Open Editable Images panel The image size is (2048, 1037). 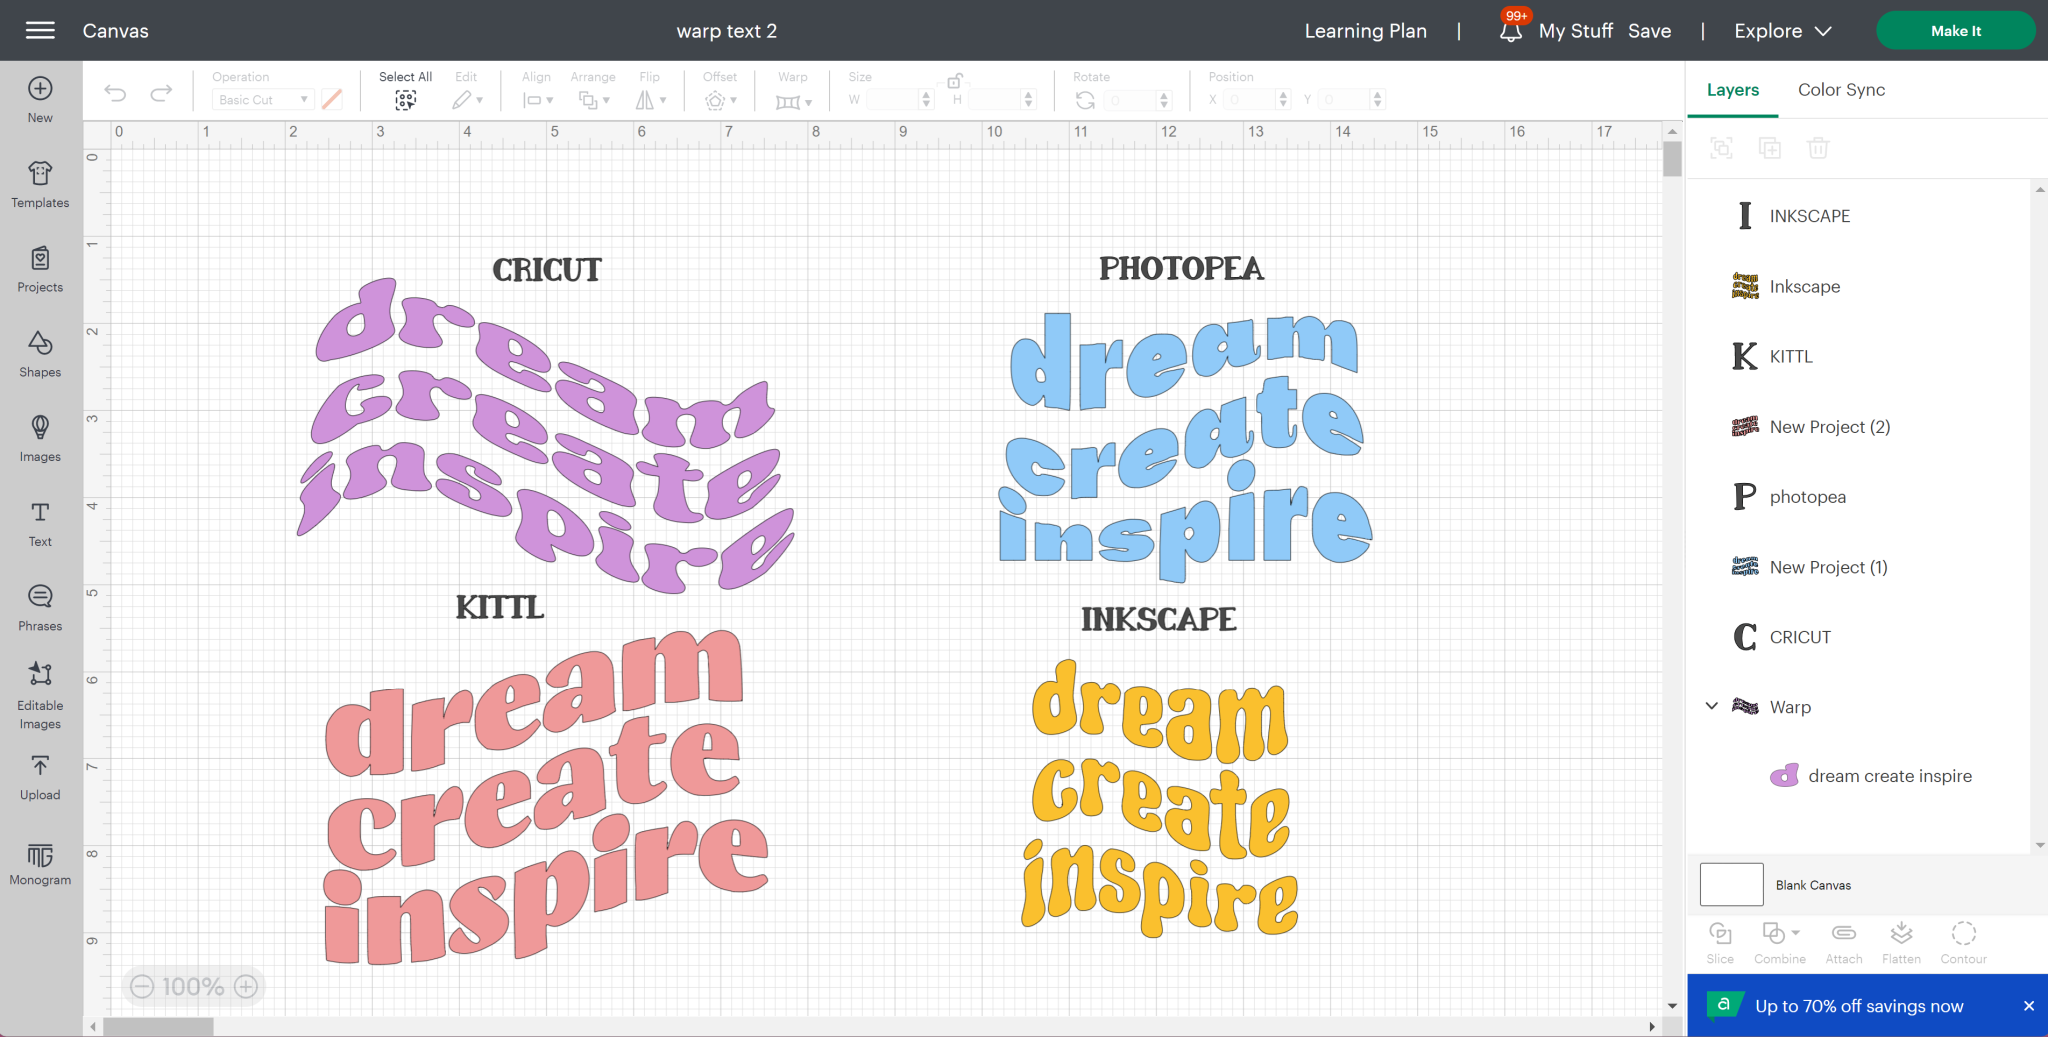40,696
